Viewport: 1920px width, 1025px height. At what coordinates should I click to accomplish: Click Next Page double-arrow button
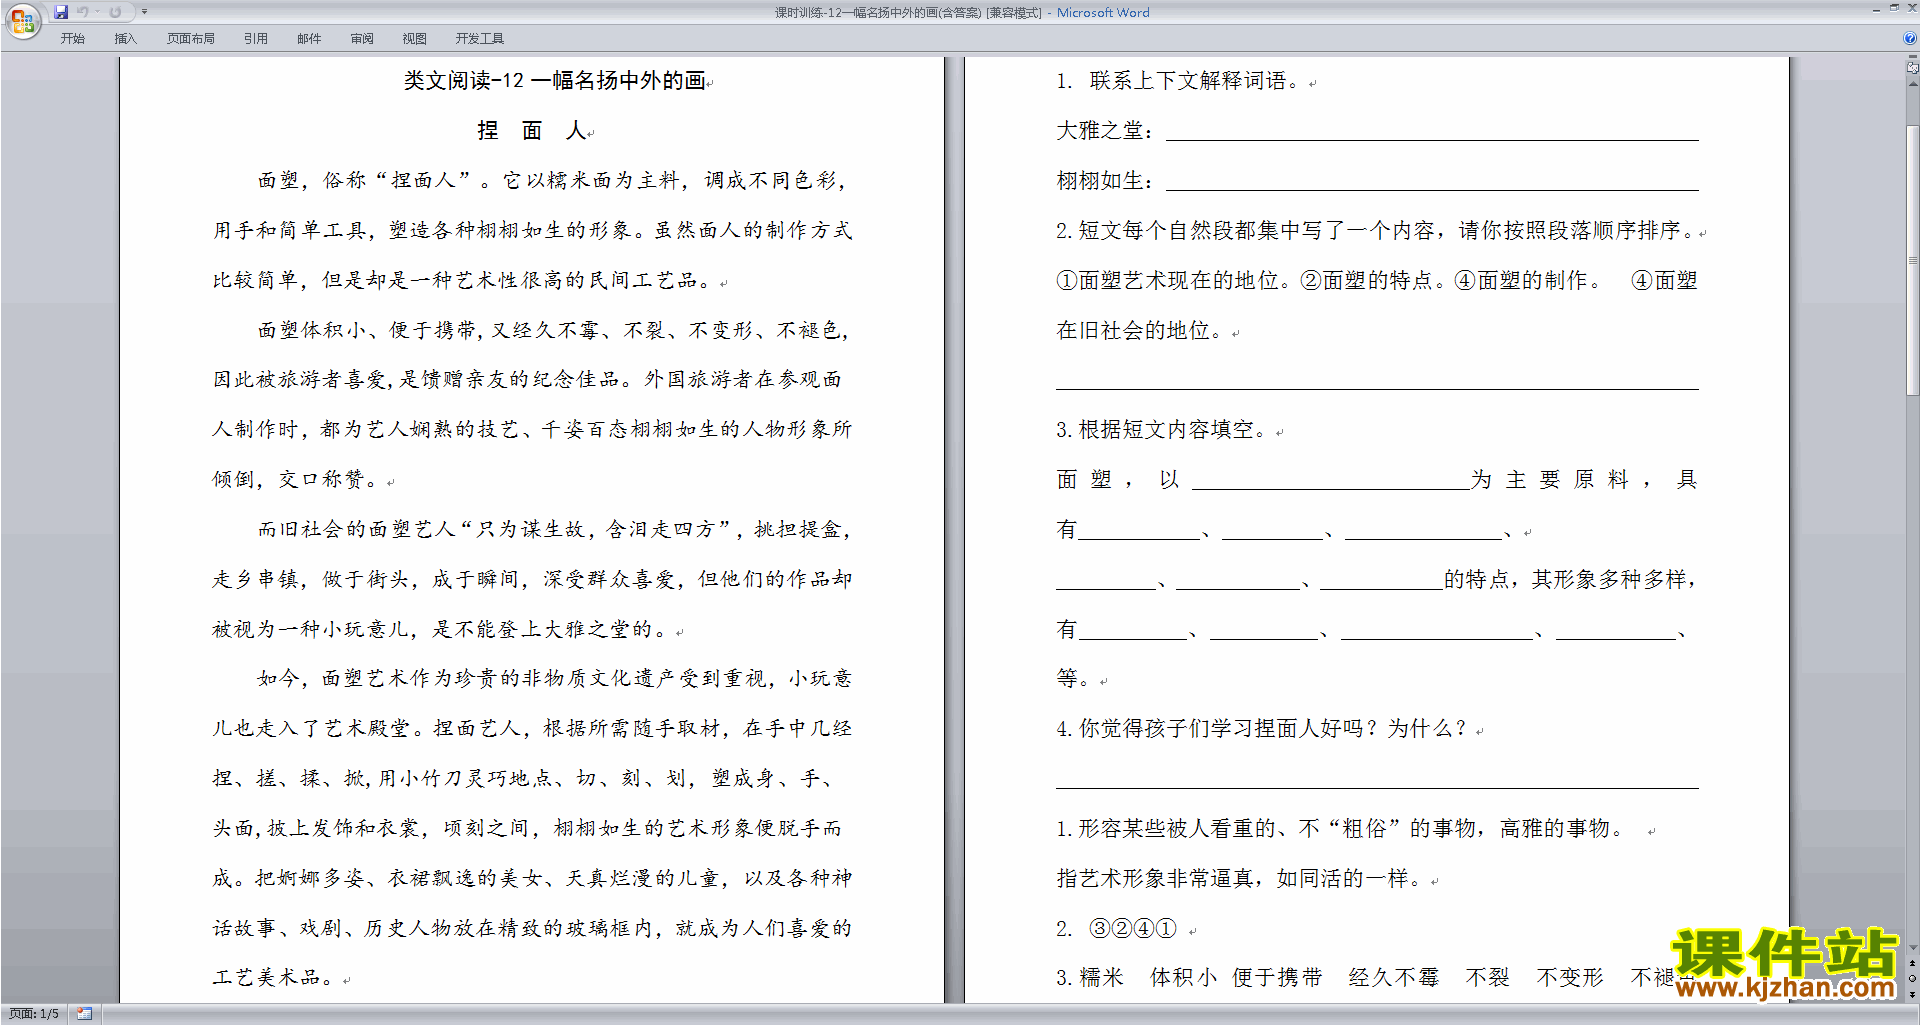tap(1912, 994)
